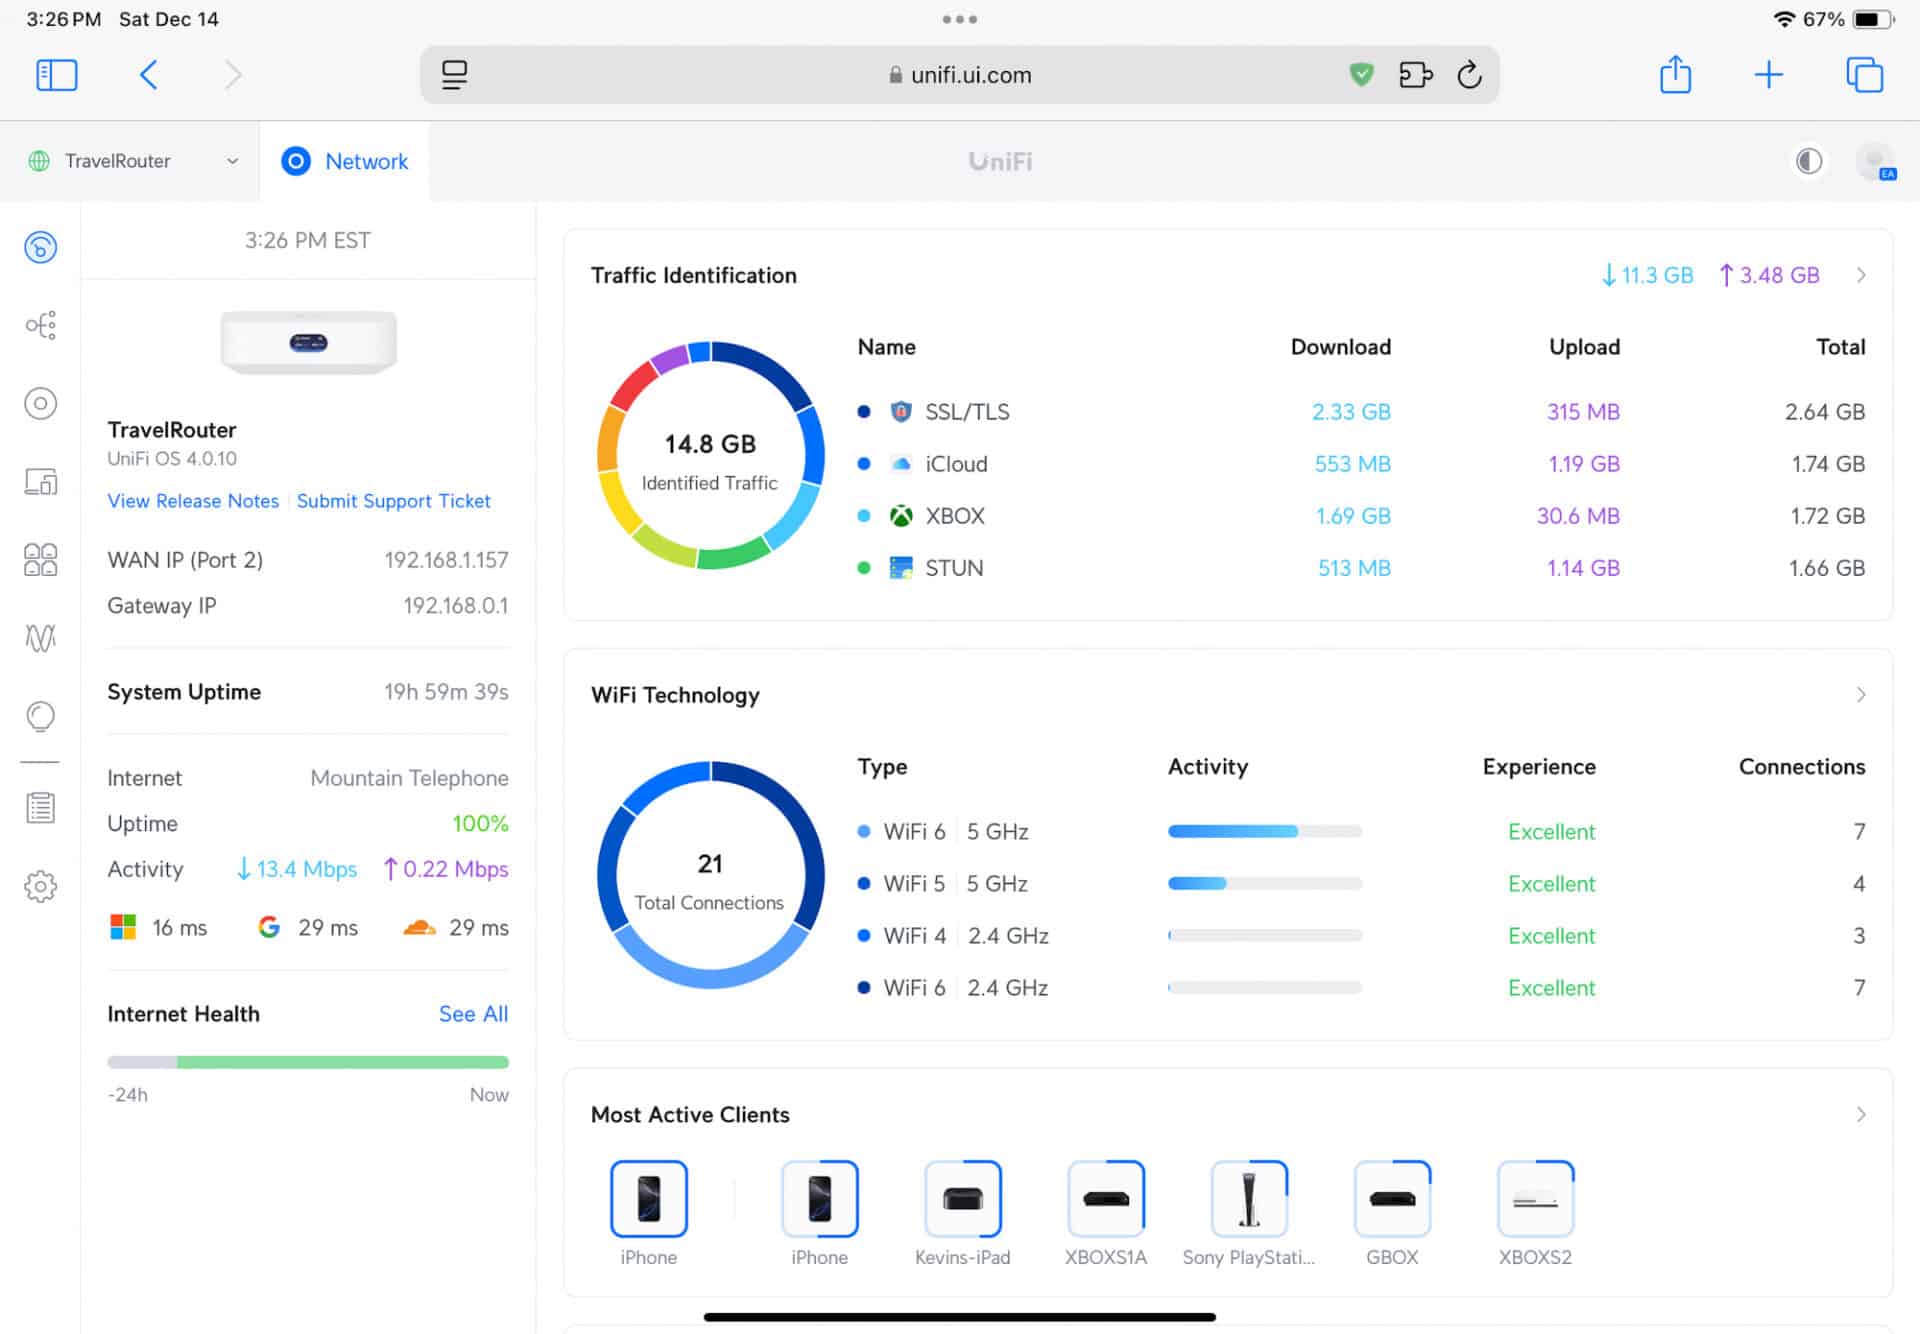This screenshot has width=1920, height=1334.
Task: Select the WiFi 6 2.4 GHz row
Action: pos(1361,987)
